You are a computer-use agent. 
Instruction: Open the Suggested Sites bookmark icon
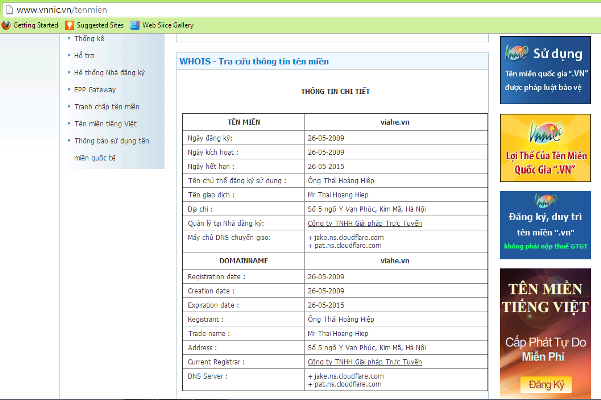point(72,25)
